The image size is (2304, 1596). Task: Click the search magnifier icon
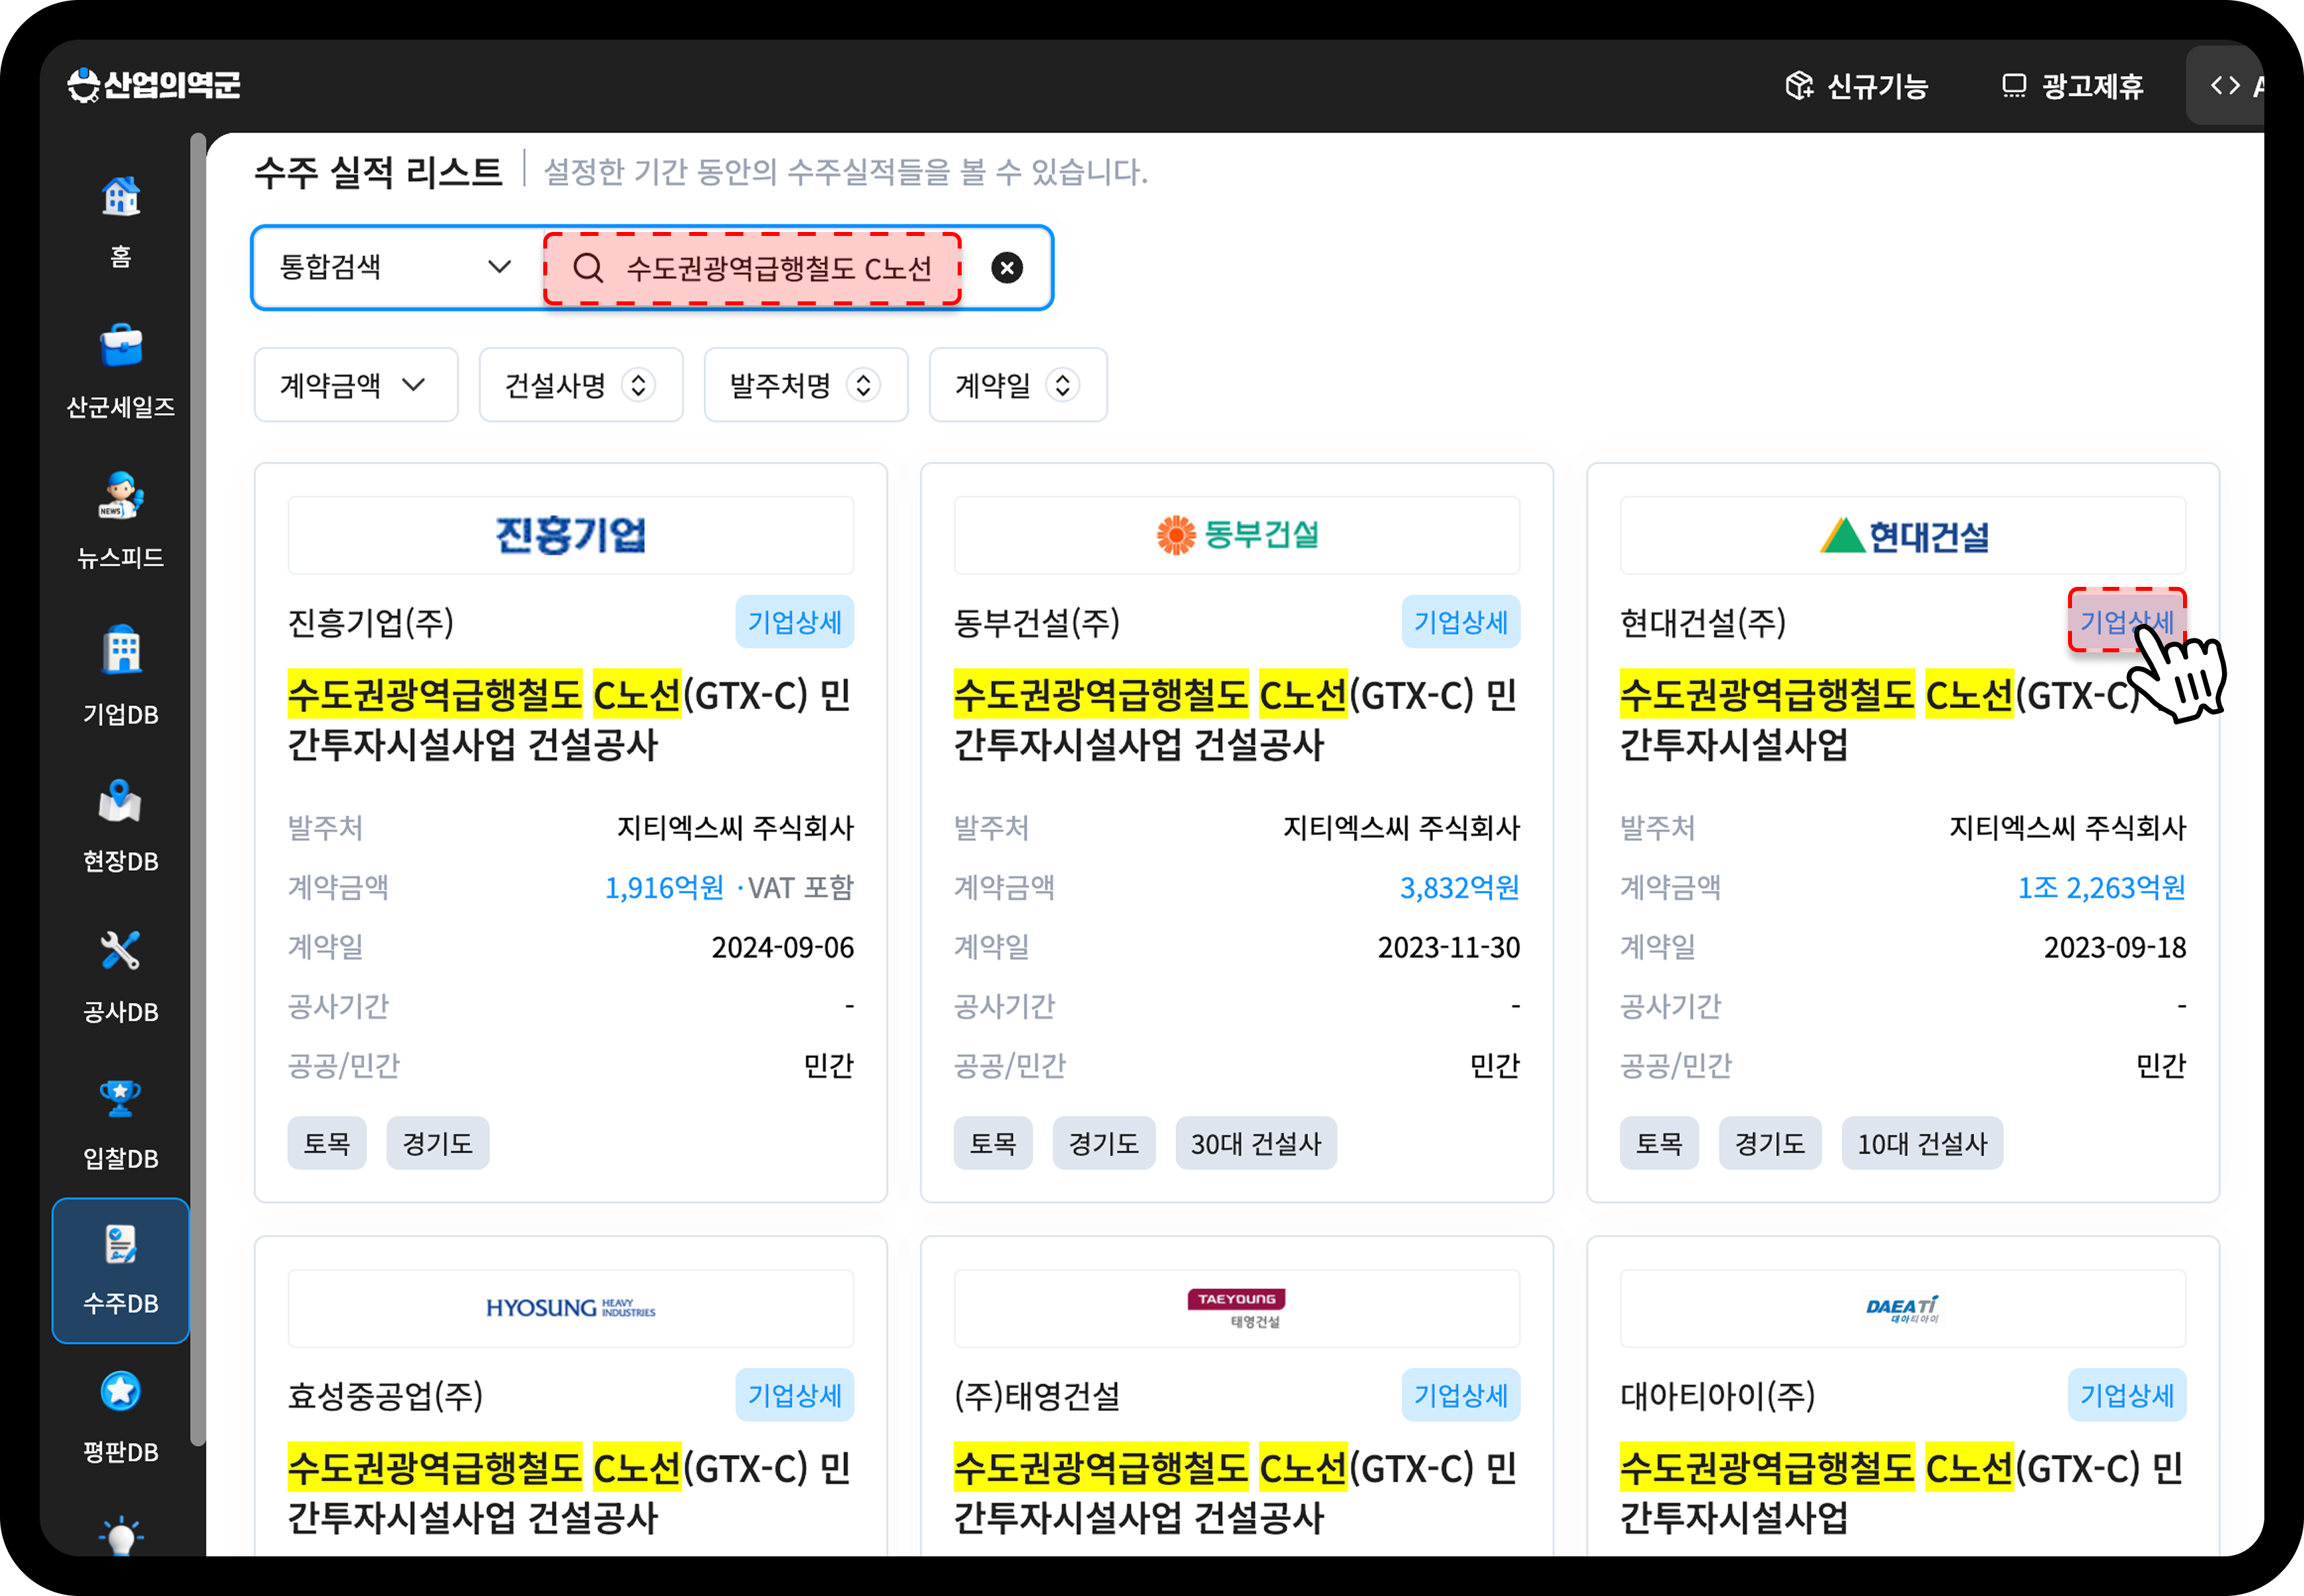coord(588,268)
